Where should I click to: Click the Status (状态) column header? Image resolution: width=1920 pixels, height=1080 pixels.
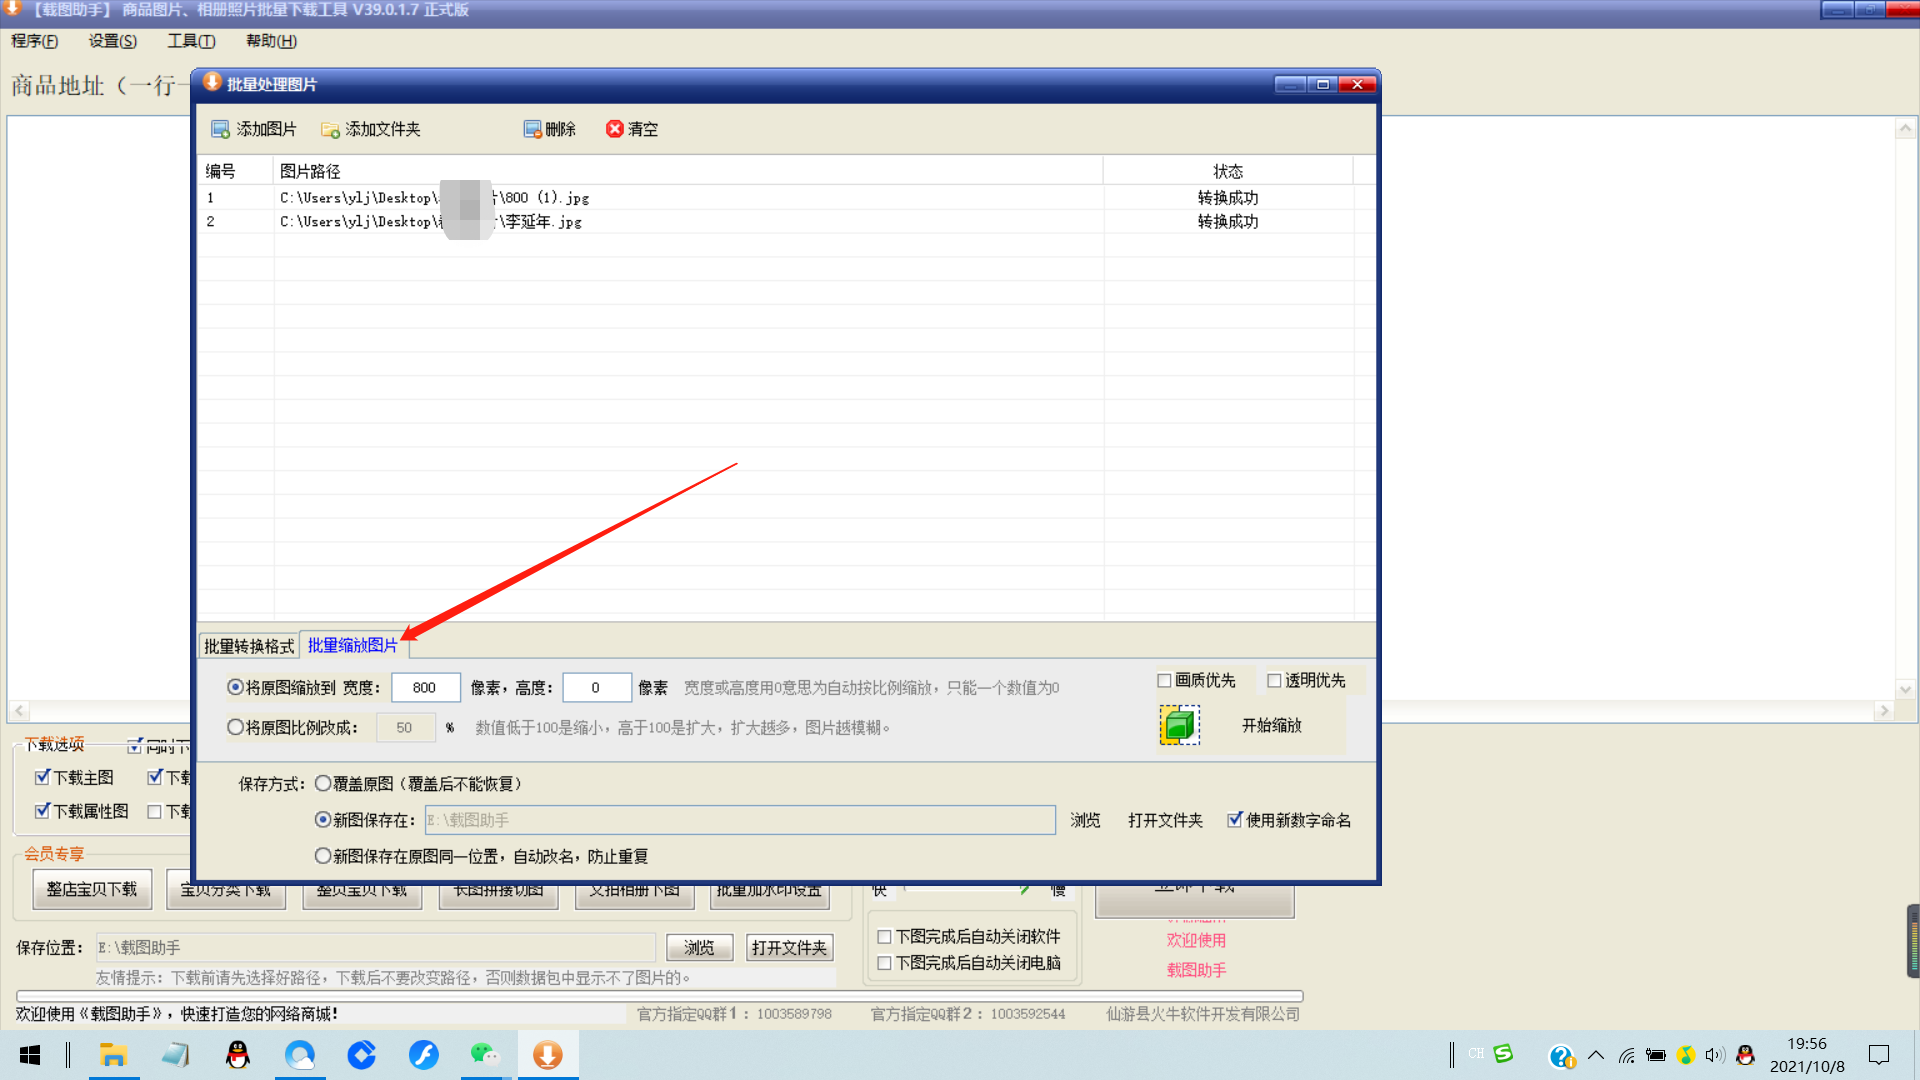1228,171
